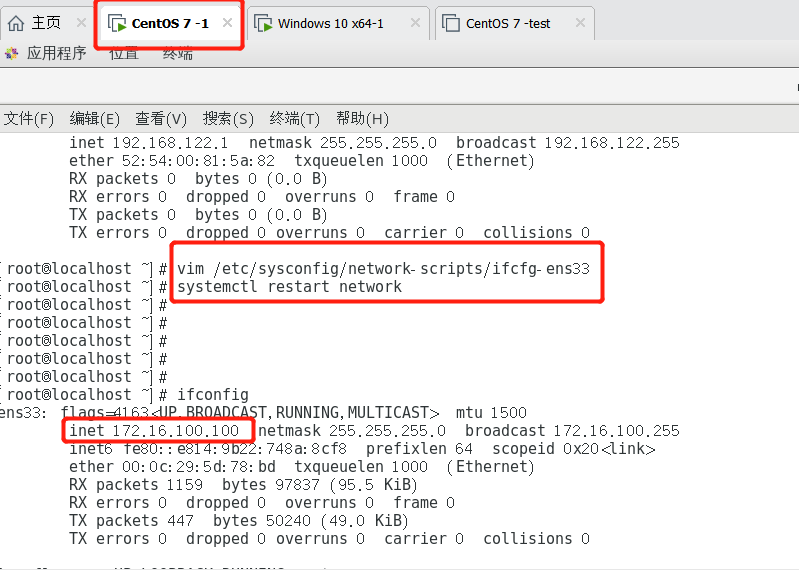The image size is (799, 570).
Task: Click the VM icon on Windows 10 x64-1 tab
Action: [x=263, y=23]
